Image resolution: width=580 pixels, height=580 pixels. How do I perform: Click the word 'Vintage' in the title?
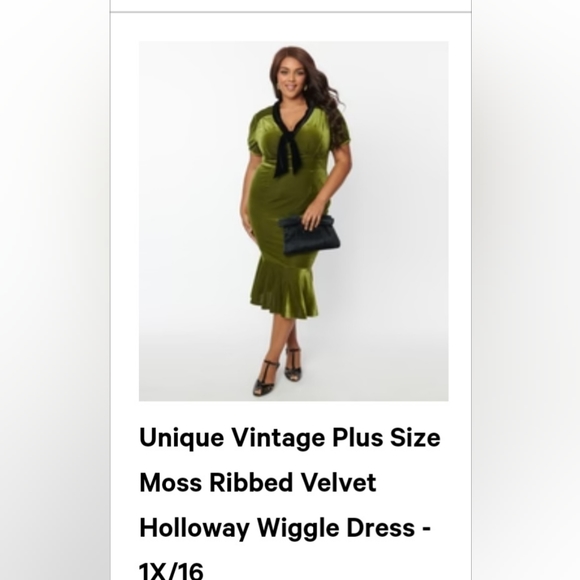point(279,438)
